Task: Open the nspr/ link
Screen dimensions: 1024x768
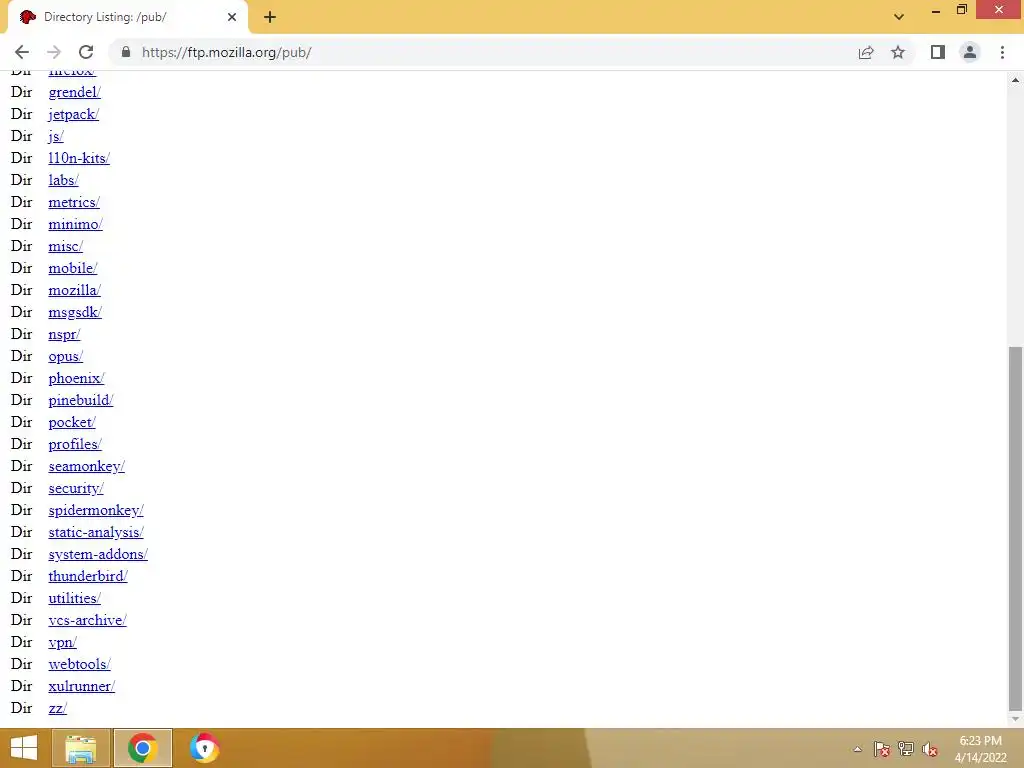Action: pyautogui.click(x=64, y=334)
